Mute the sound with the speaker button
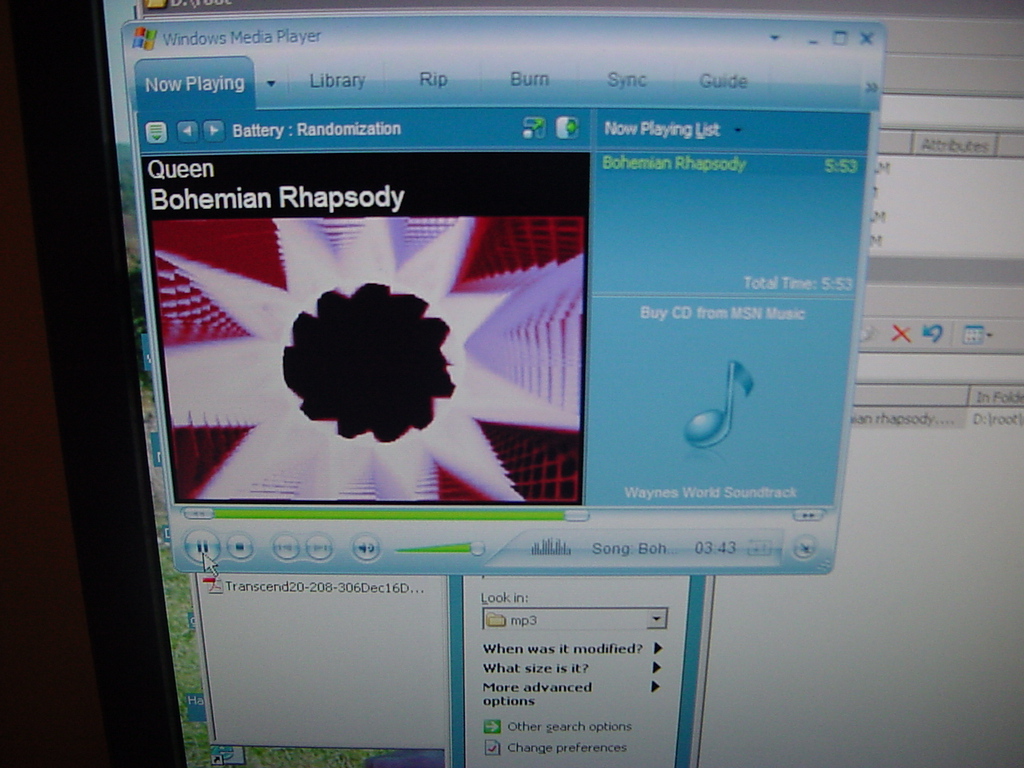The width and height of the screenshot is (1024, 768). (x=366, y=548)
